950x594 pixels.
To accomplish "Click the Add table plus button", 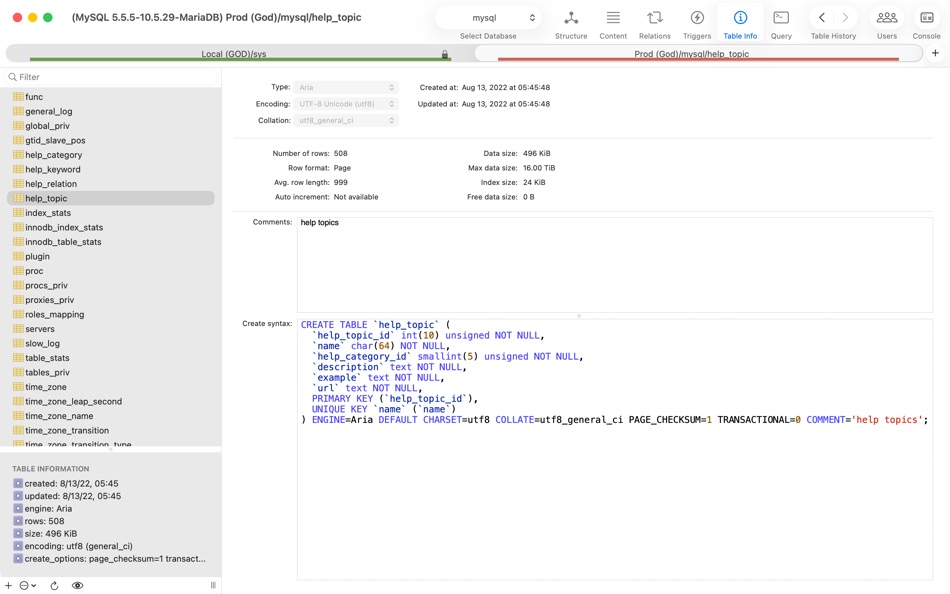I will pos(8,586).
